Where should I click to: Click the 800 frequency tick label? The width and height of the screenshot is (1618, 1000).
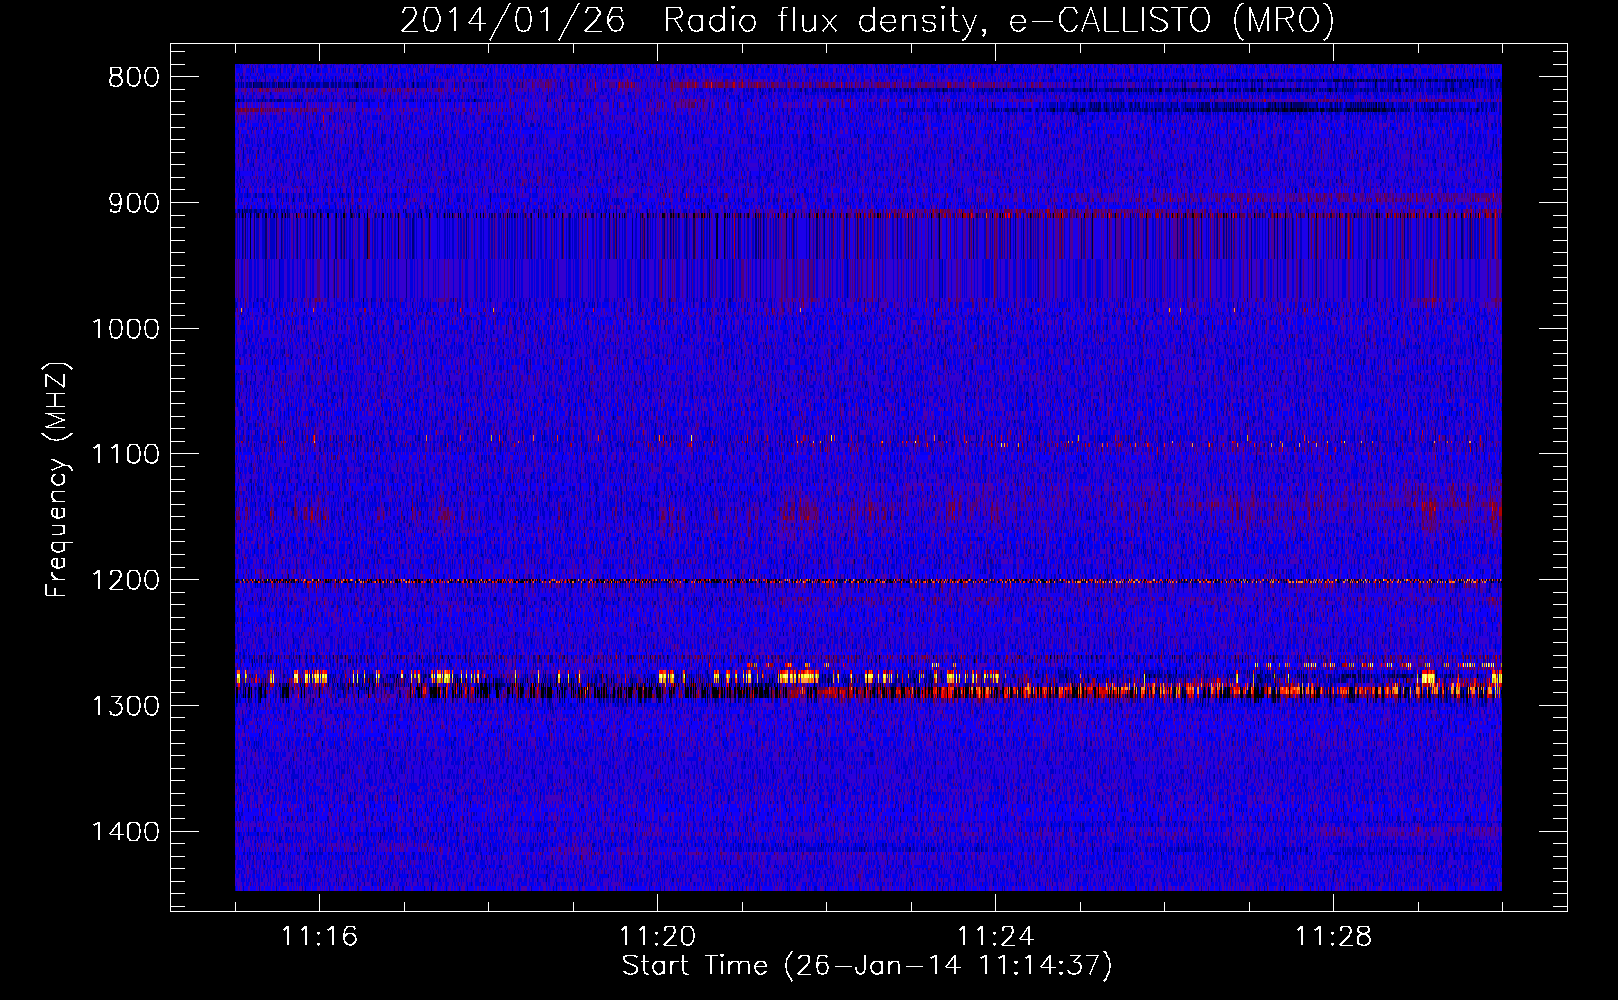(x=133, y=78)
